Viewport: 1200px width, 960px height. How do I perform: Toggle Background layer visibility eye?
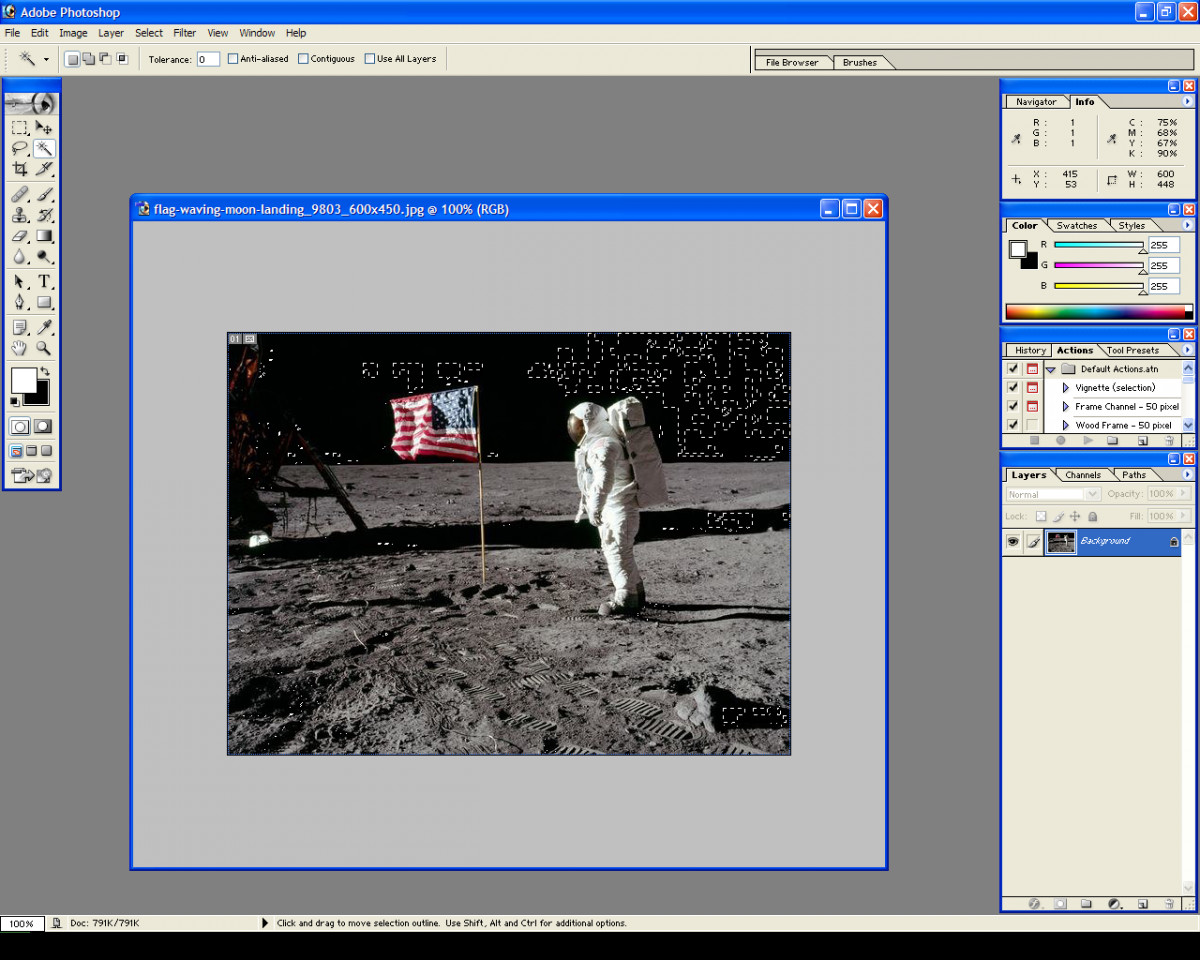(x=1013, y=541)
